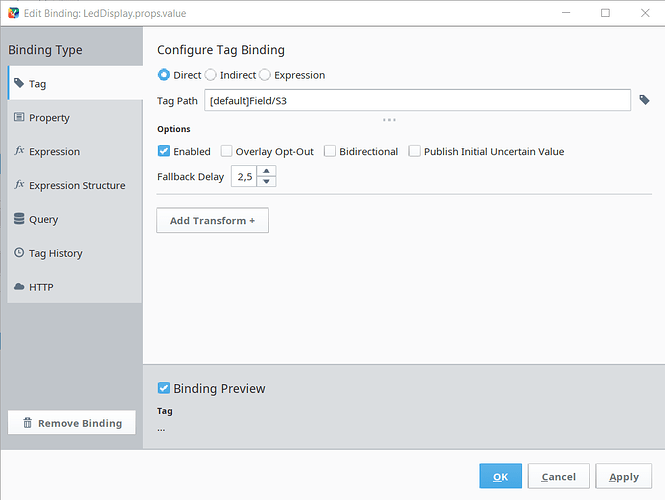Toggle the Overlay Opt-Out checkbox
Image resolution: width=665 pixels, height=500 pixels.
[x=227, y=152]
